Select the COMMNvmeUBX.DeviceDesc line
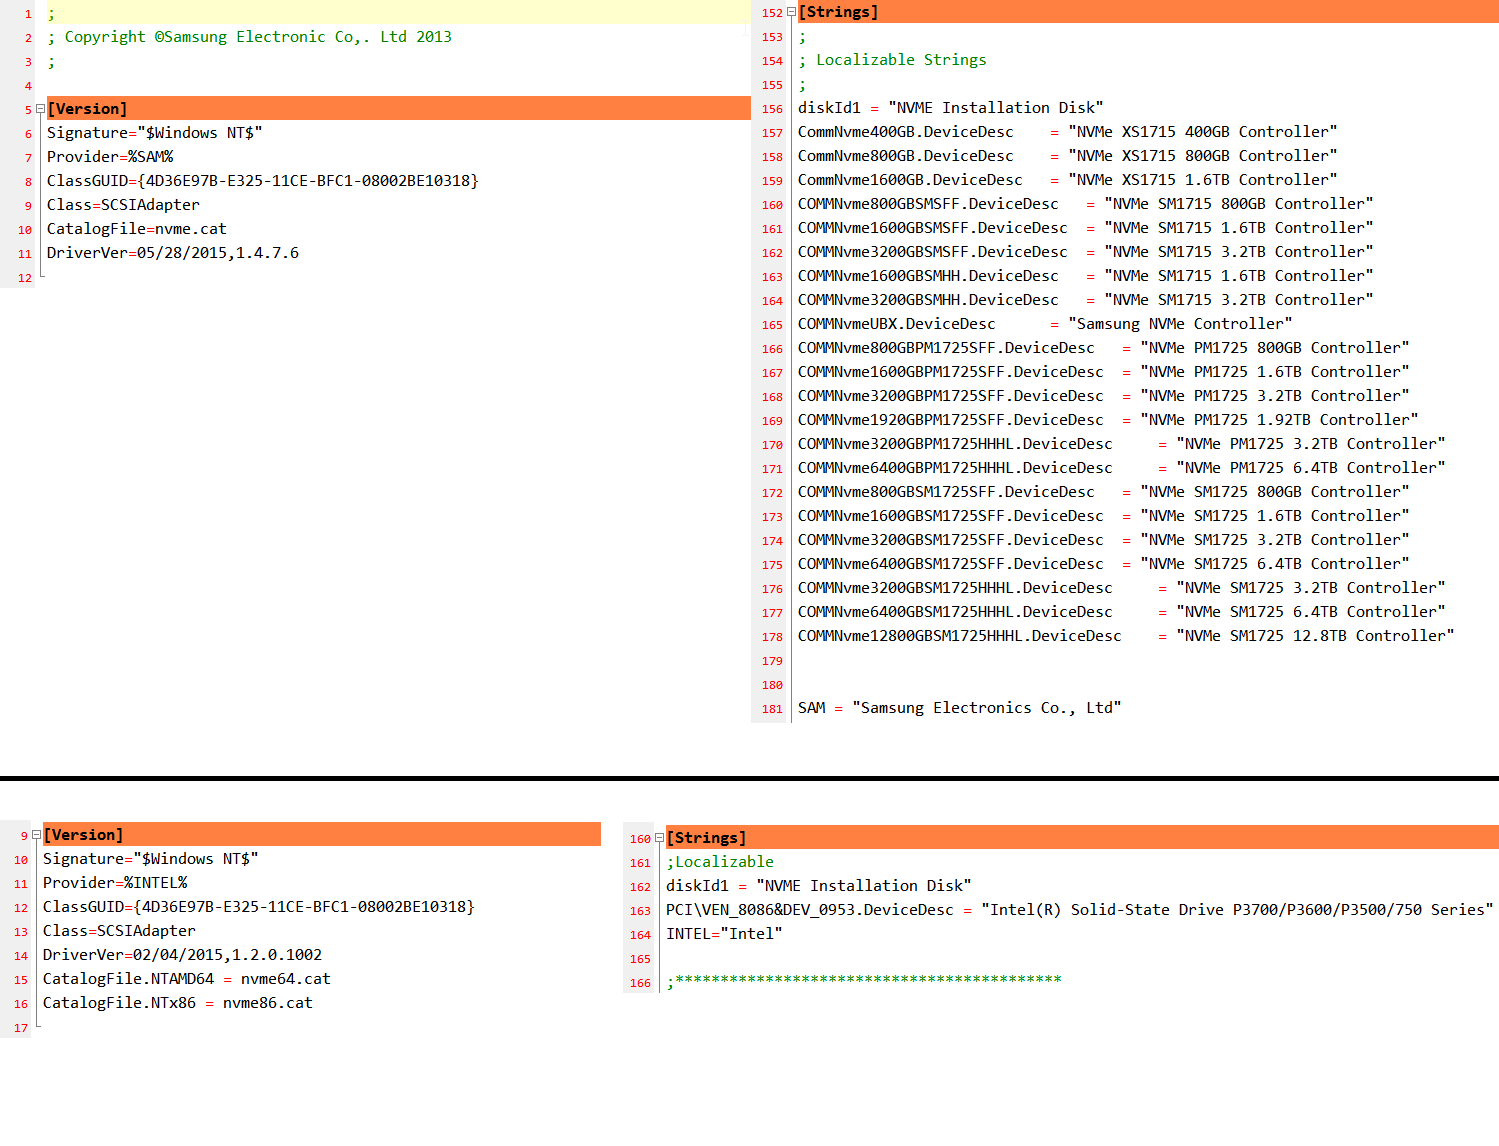This screenshot has width=1499, height=1146. click(x=1045, y=324)
